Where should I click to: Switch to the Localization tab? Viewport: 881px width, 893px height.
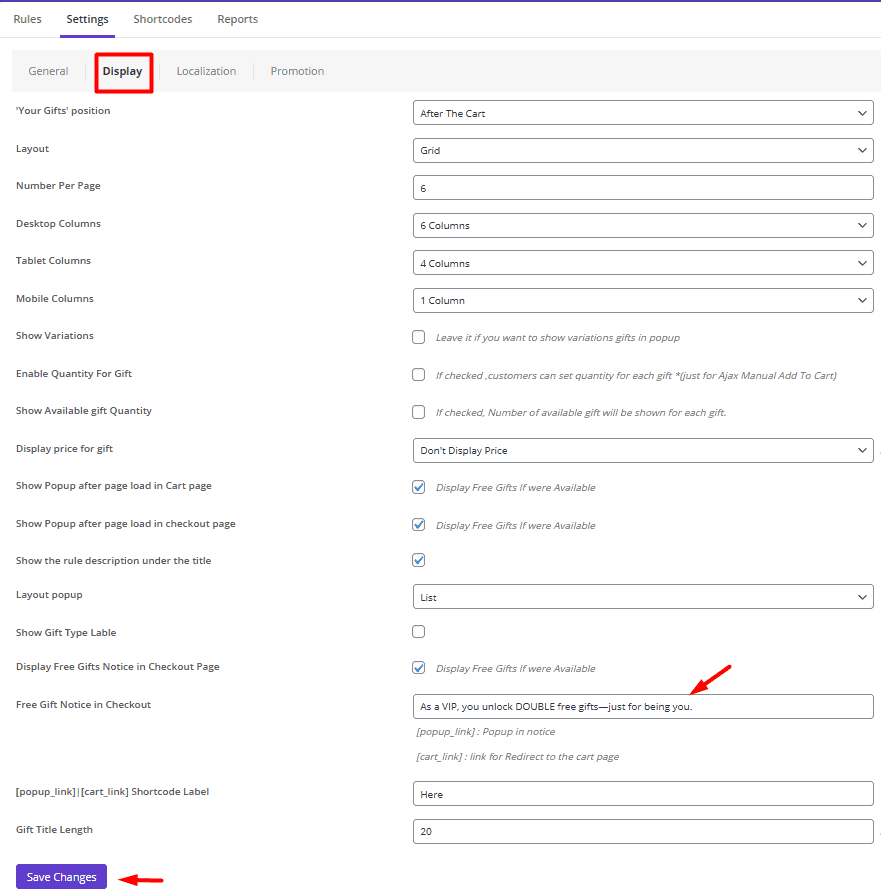[x=206, y=70]
